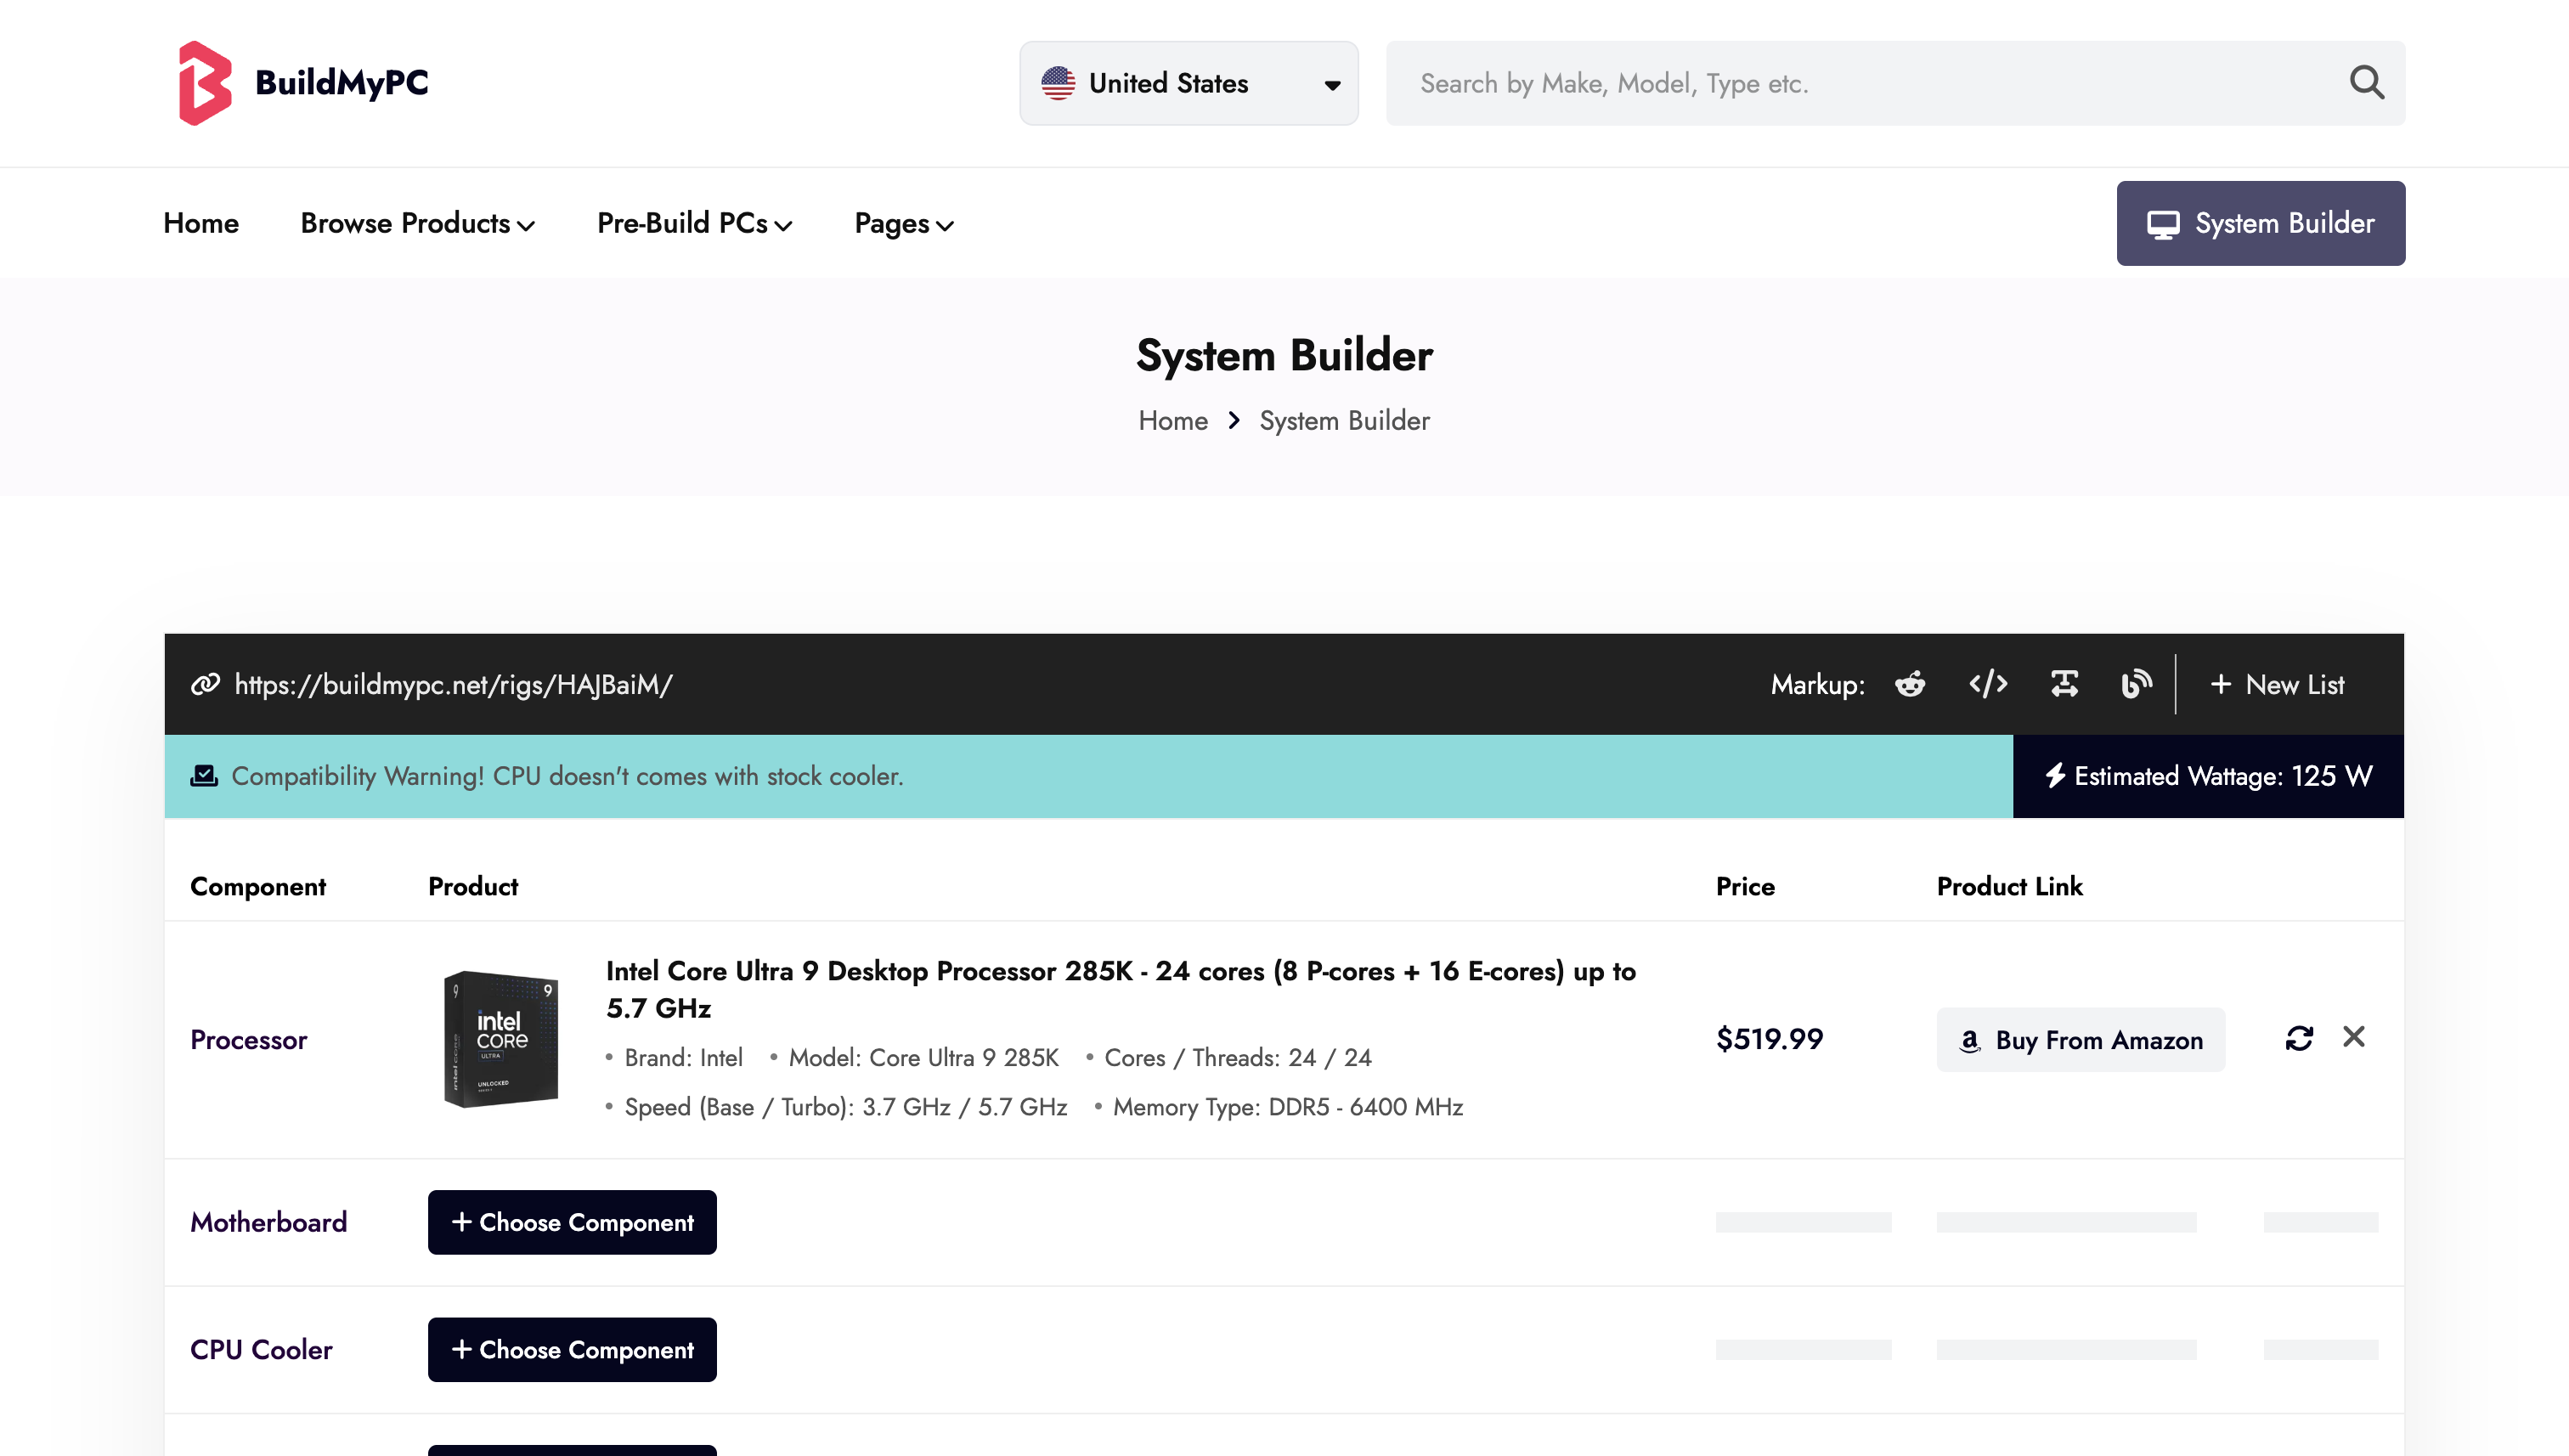Click the Reddit markup icon
The image size is (2569, 1456).
click(1909, 684)
